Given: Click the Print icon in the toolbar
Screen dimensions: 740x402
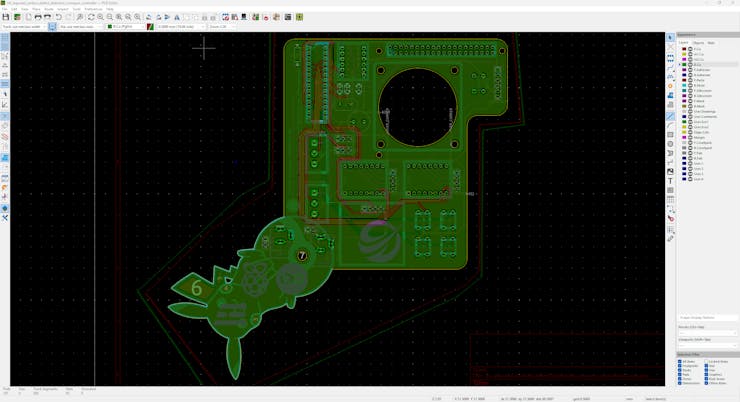Looking at the screenshot, I should (38, 17).
